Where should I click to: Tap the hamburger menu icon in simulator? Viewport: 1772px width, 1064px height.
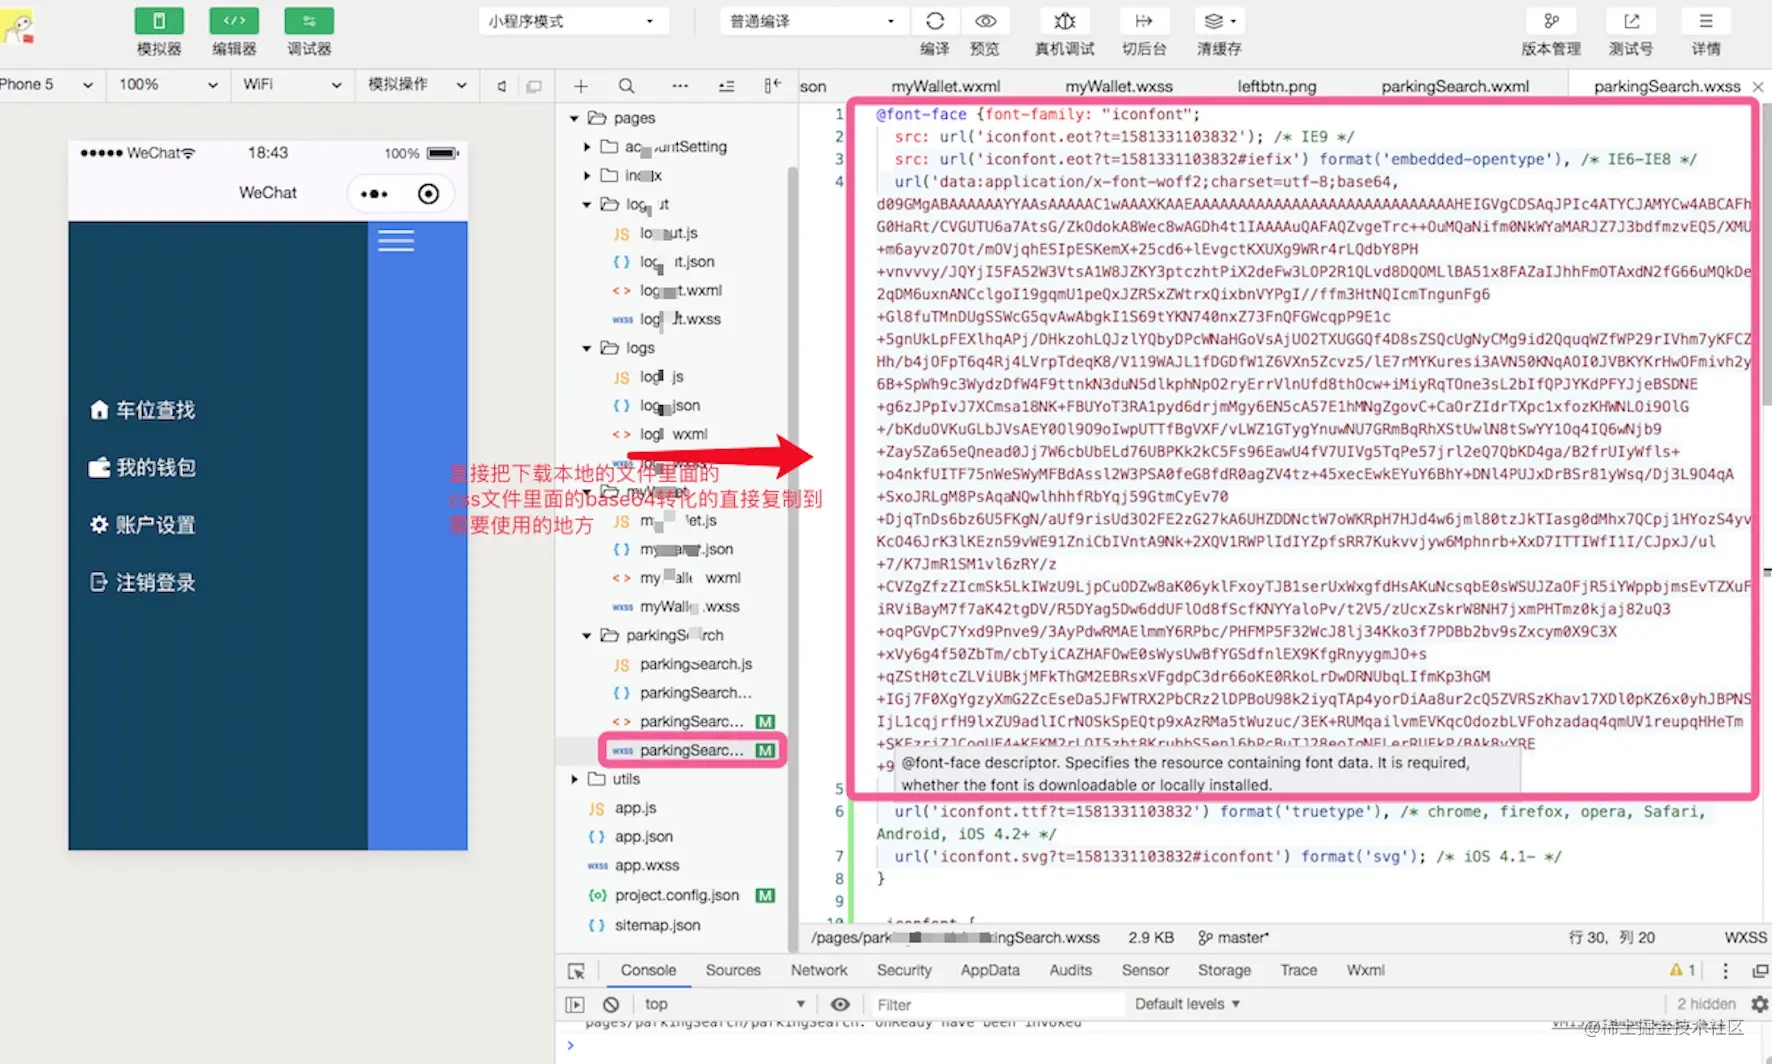click(x=396, y=241)
